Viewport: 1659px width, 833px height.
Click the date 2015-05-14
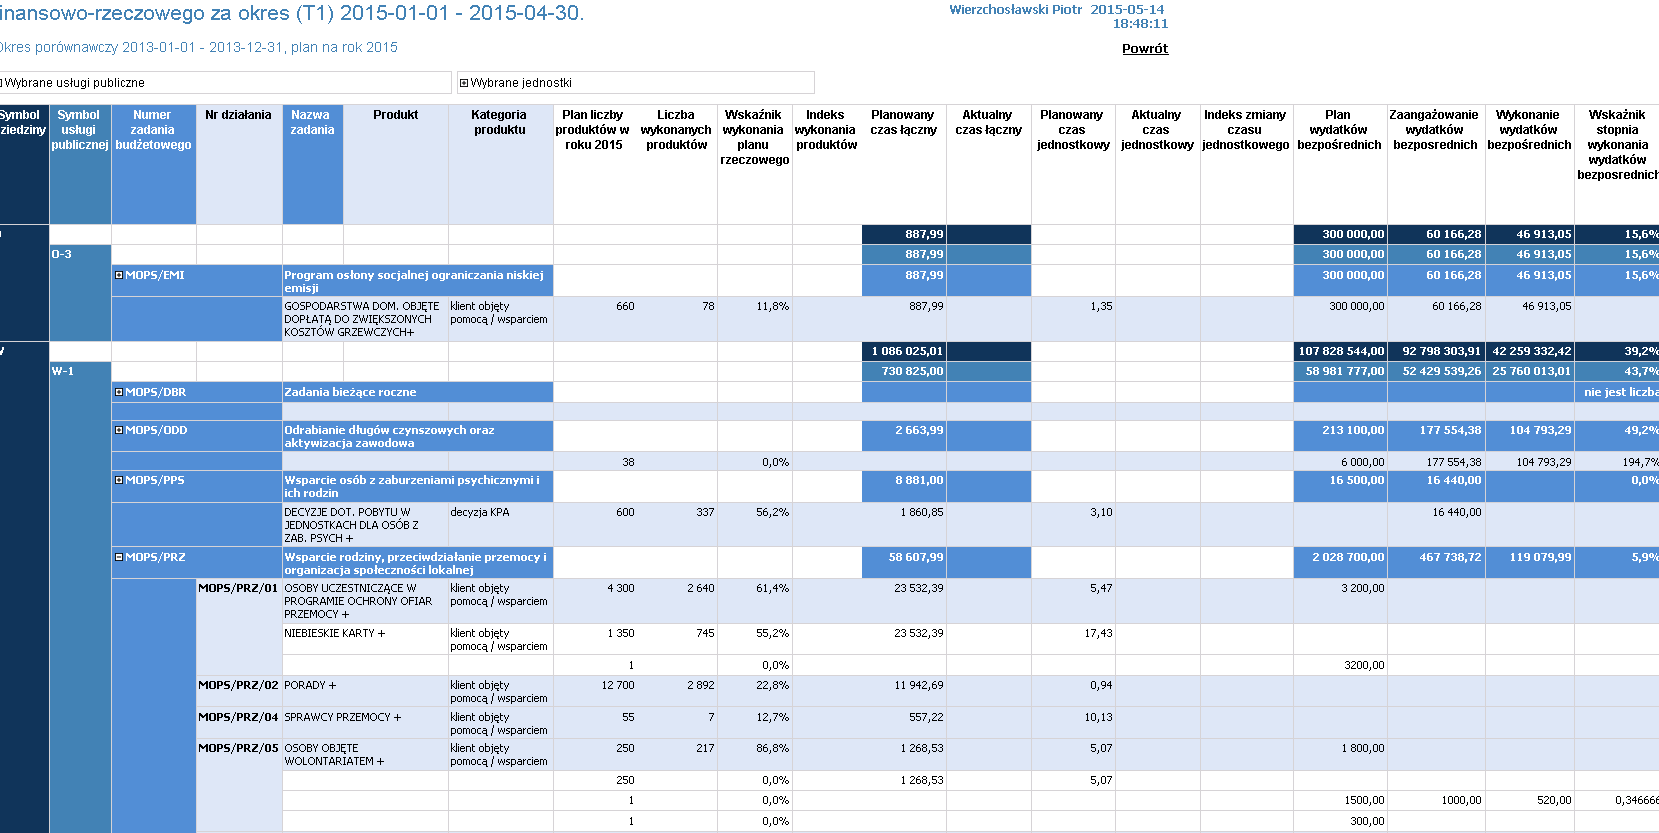1127,9
